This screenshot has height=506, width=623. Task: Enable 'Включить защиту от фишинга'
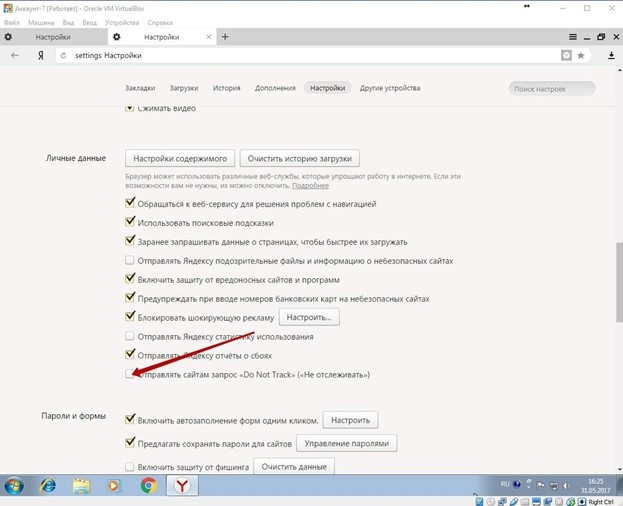(x=130, y=467)
